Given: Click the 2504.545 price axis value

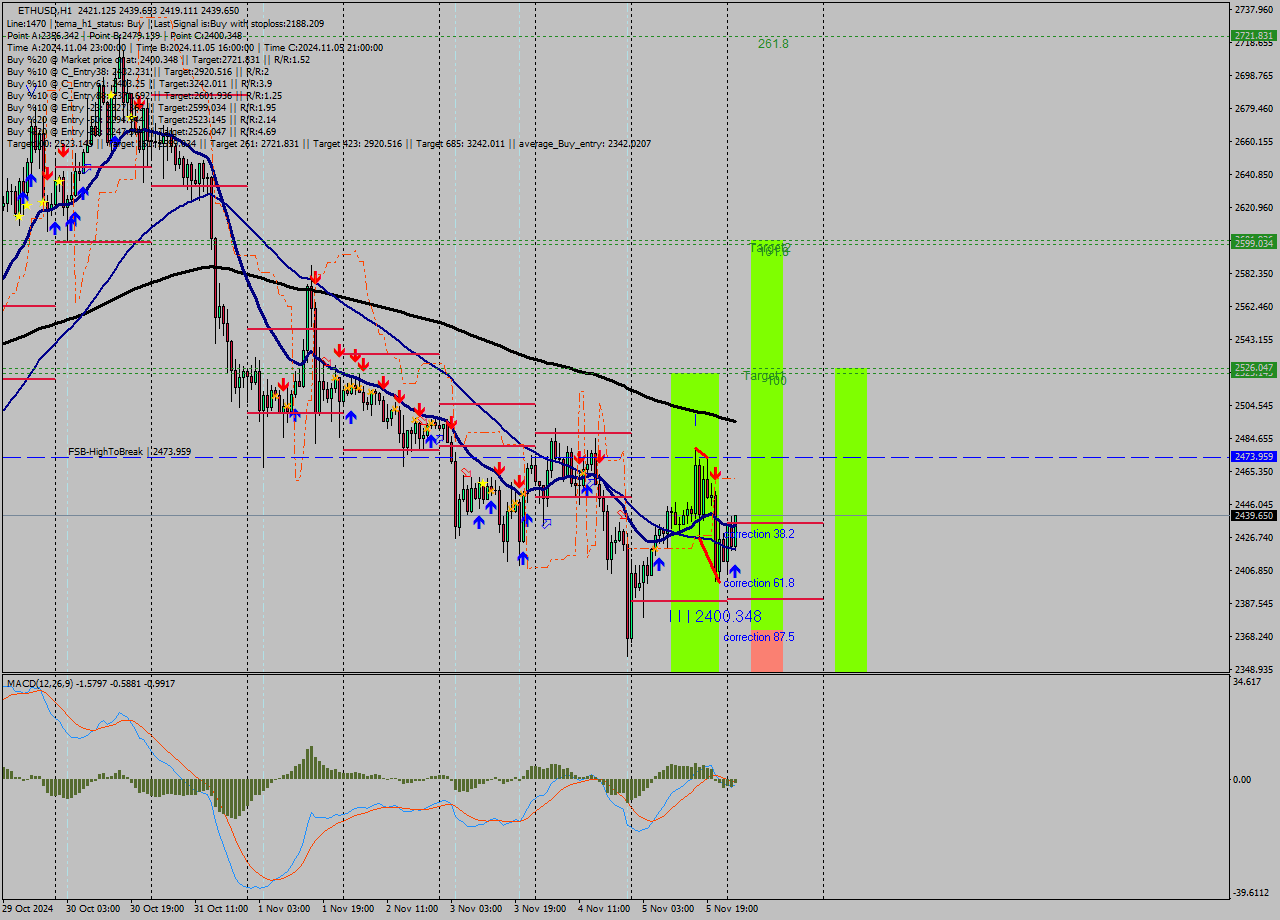Looking at the screenshot, I should pos(1254,405).
